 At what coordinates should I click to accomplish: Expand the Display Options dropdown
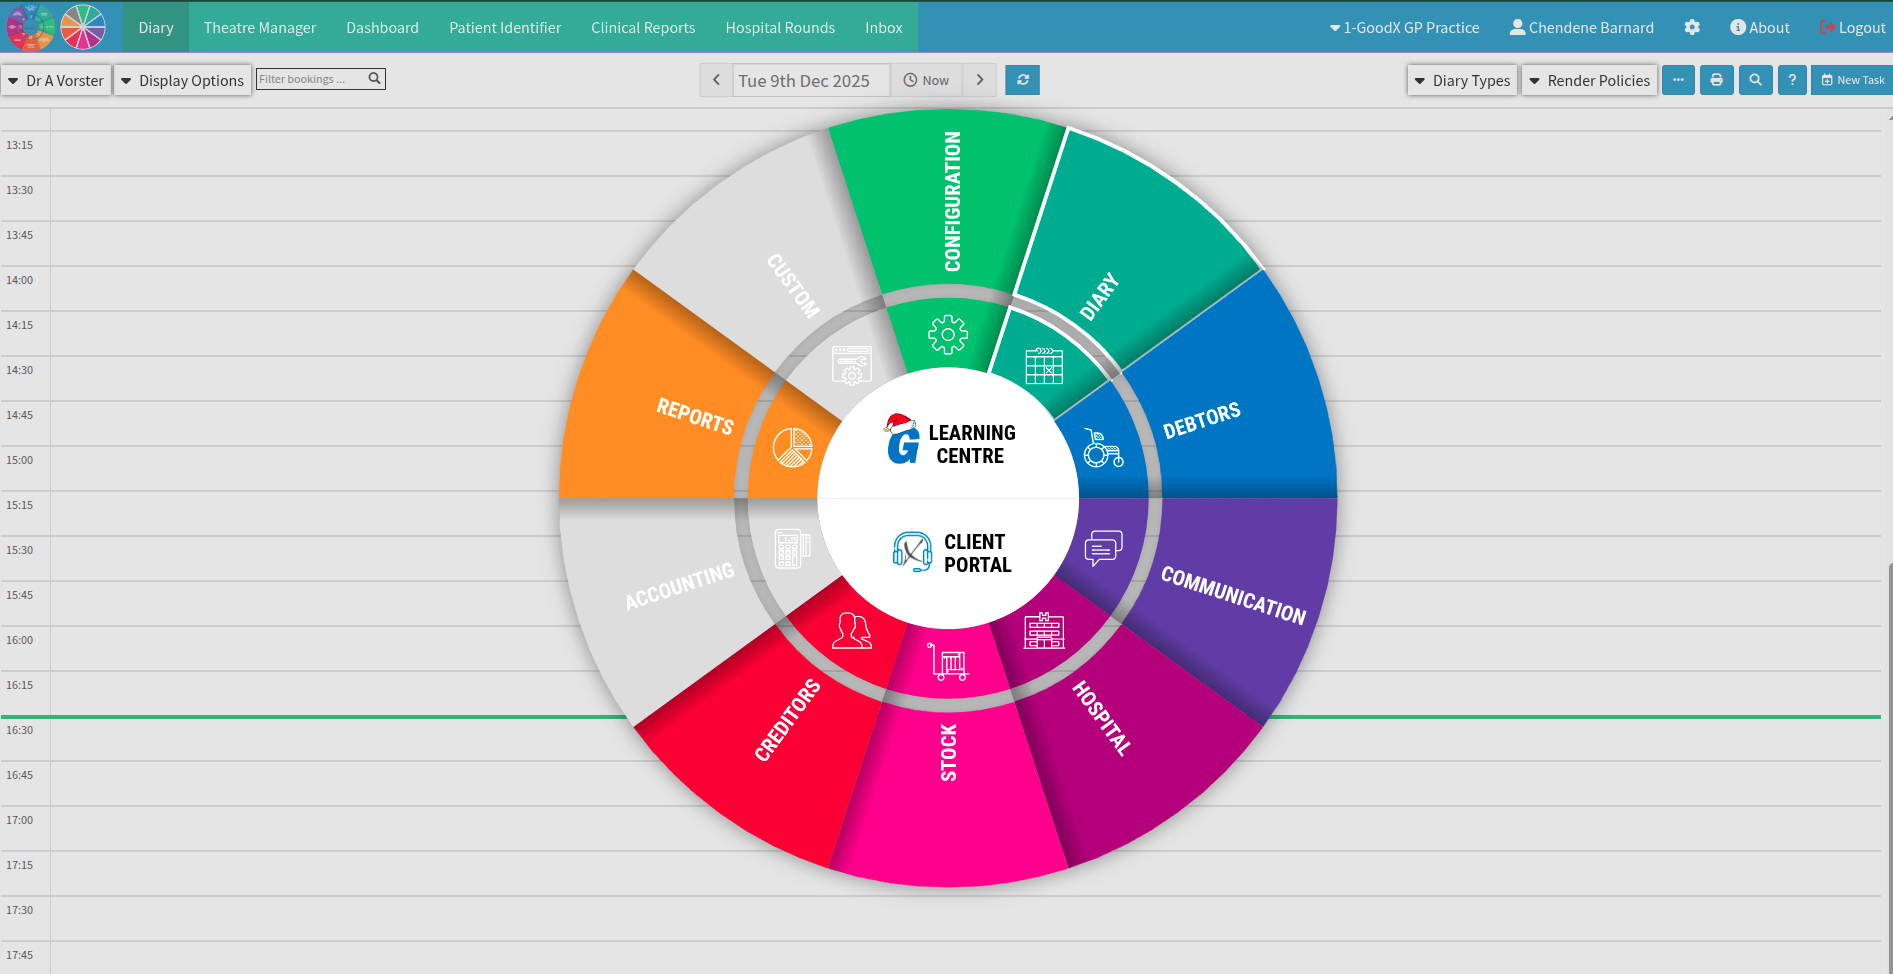click(182, 80)
